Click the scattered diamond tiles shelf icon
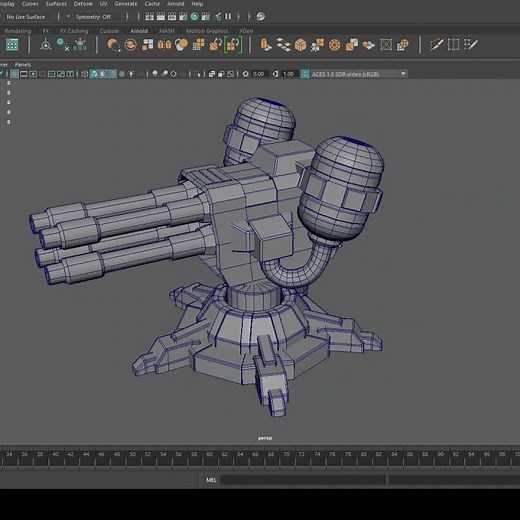The image size is (520, 520). click(x=283, y=44)
